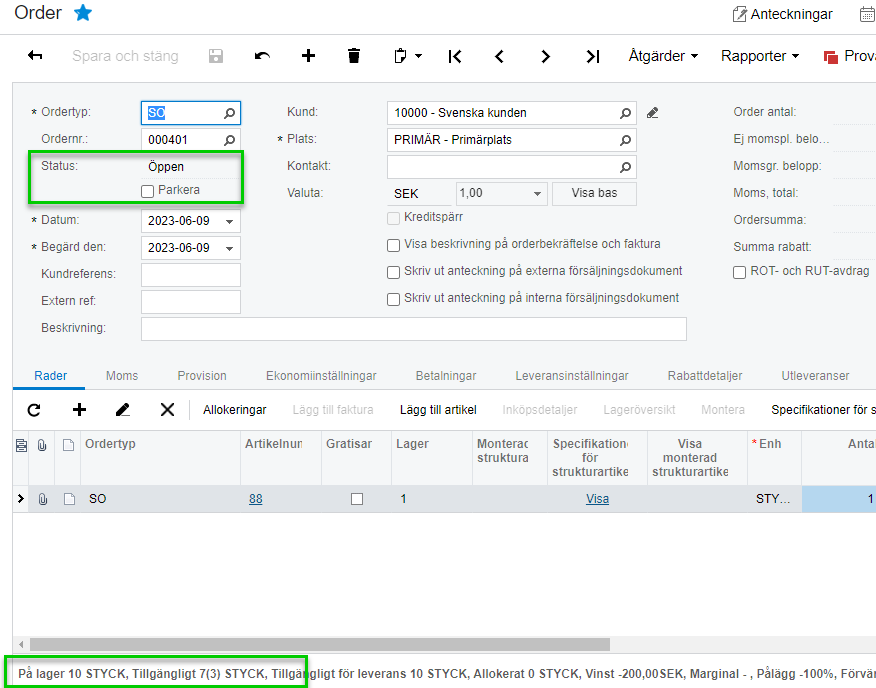876x688 pixels.
Task: Click the attachment paperclip in the SO row
Action: click(42, 499)
